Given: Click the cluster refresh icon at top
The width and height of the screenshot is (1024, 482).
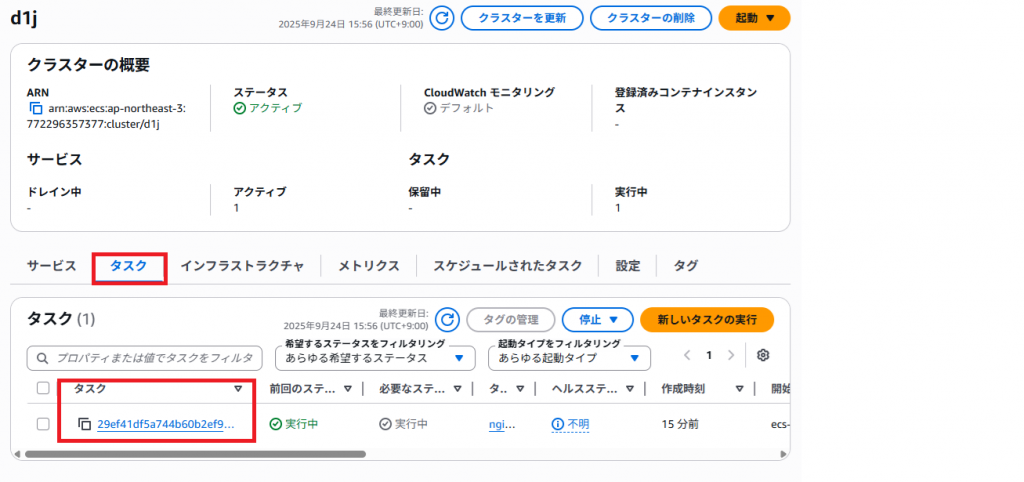Looking at the screenshot, I should [x=442, y=18].
